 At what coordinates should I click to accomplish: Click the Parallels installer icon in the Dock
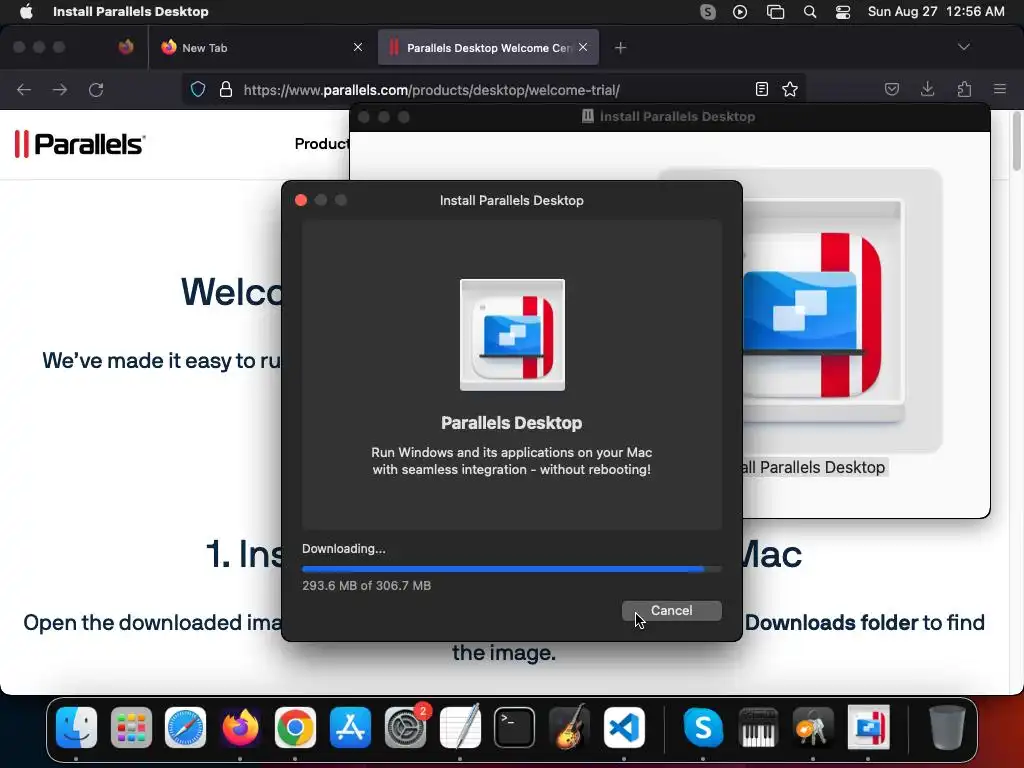pyautogui.click(x=868, y=727)
